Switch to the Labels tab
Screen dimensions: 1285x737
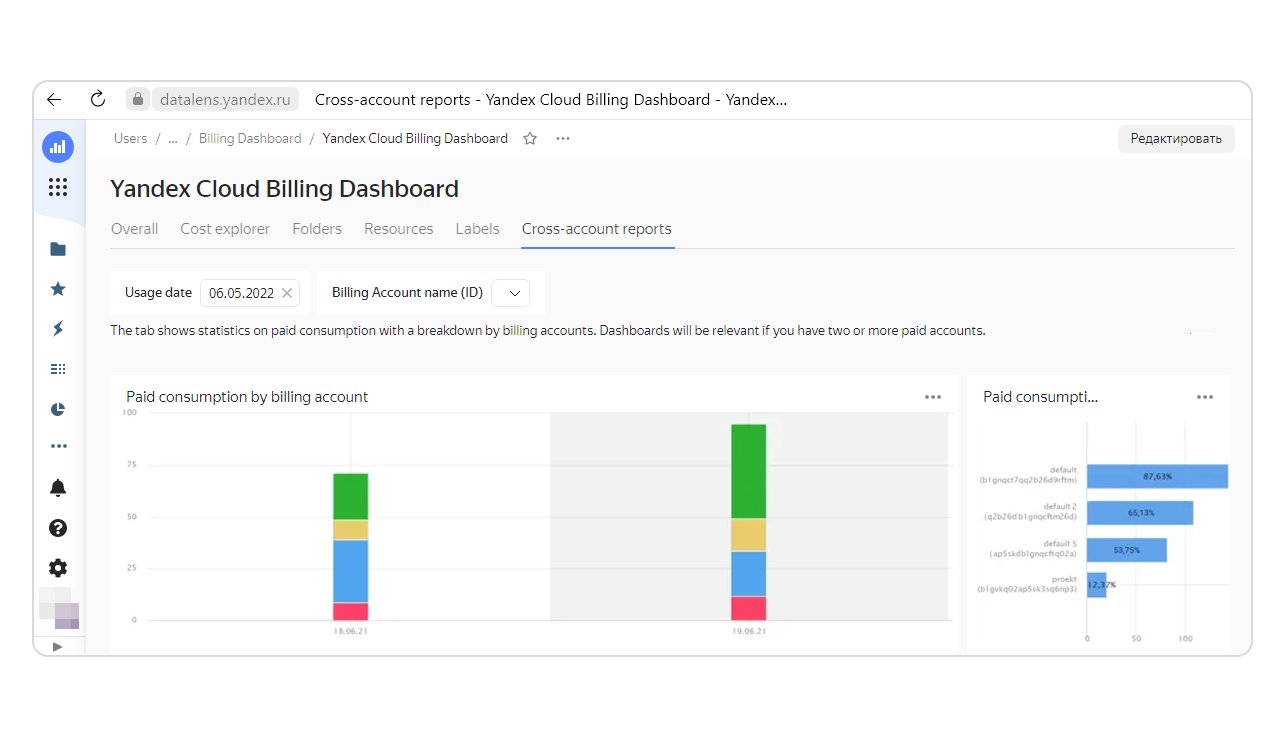[477, 229]
